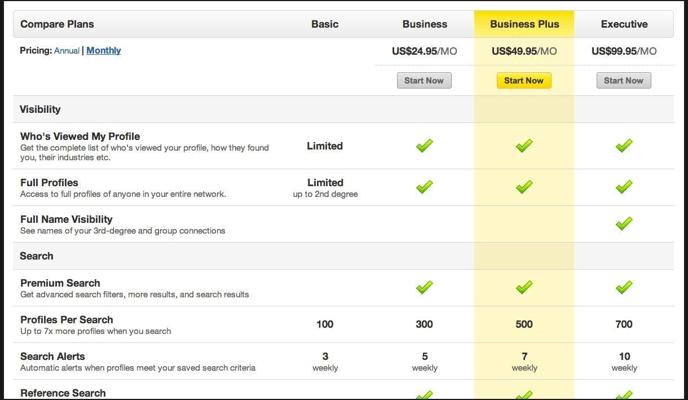The height and width of the screenshot is (400, 688).
Task: Click the Profiles Per Search feature title
Action: (67, 319)
